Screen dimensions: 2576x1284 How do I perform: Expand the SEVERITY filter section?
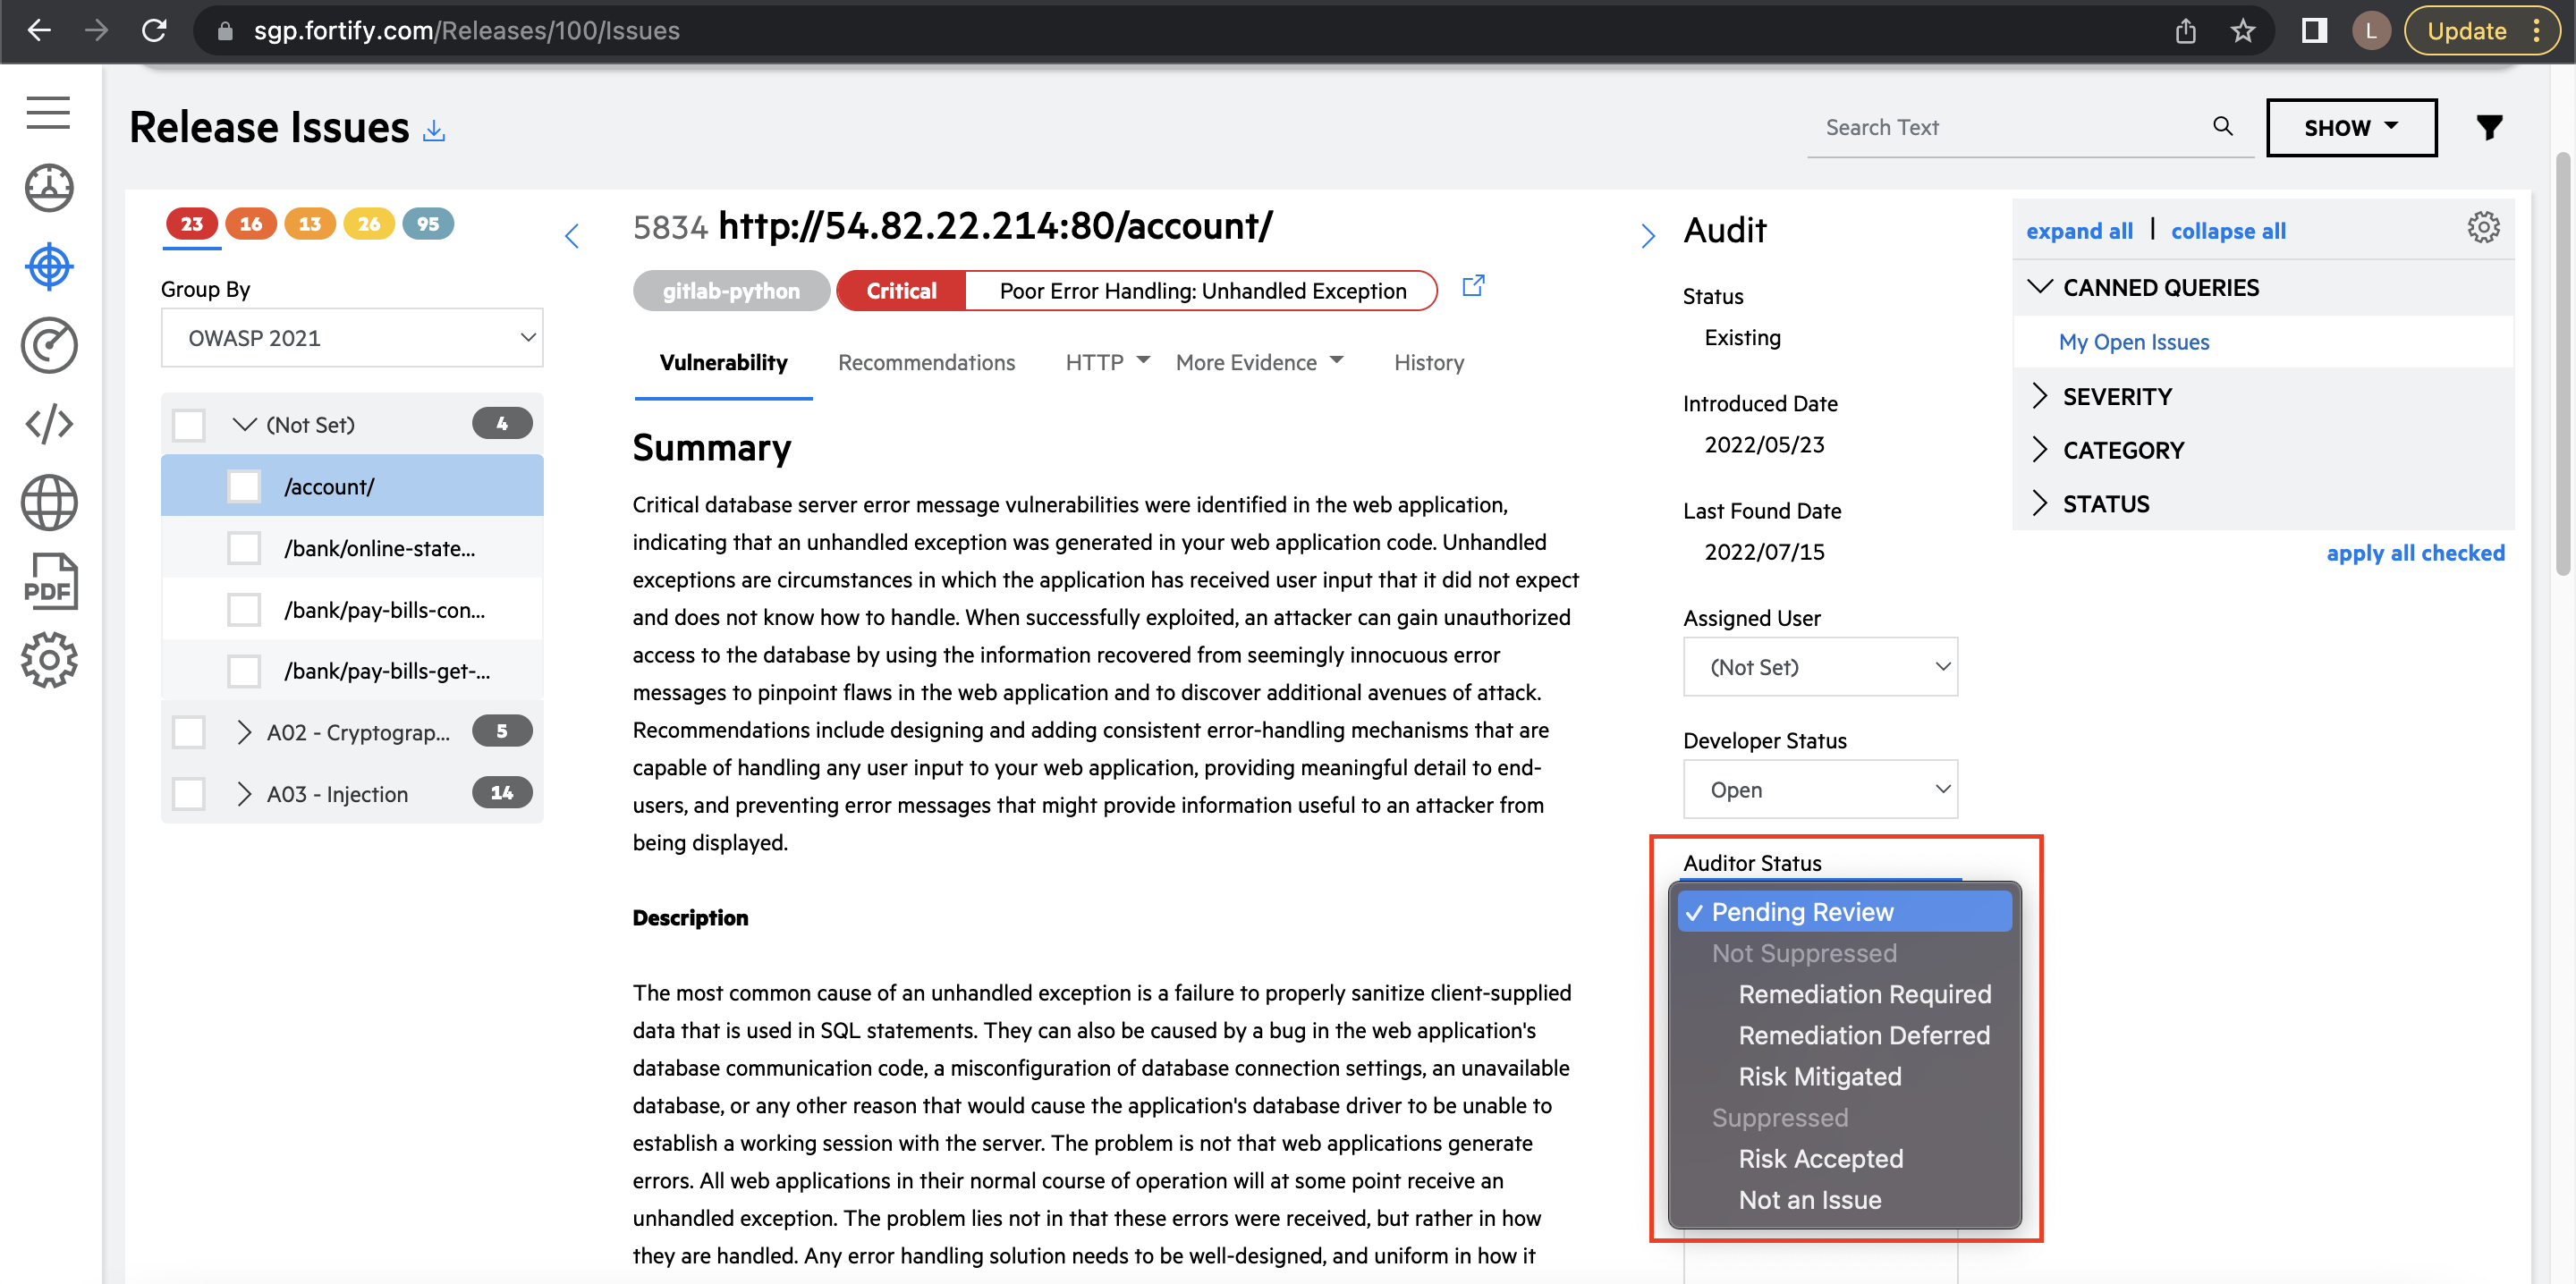[x=2039, y=396]
